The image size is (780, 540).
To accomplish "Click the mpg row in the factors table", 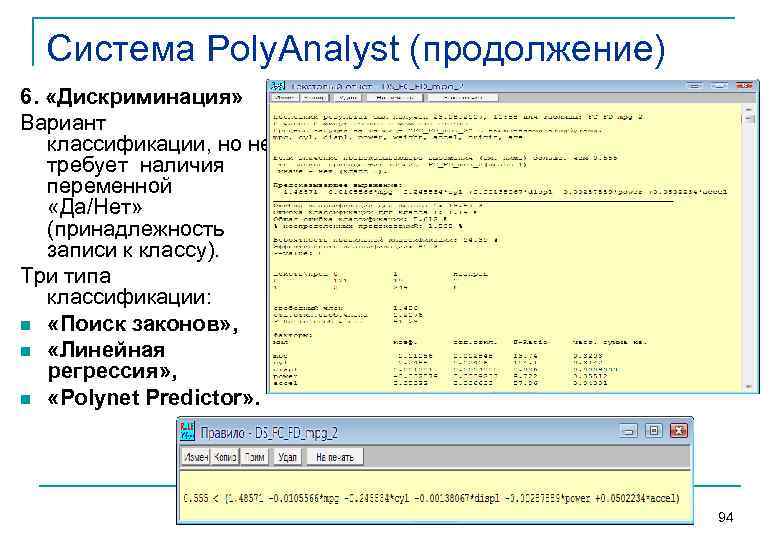I will click(438, 356).
